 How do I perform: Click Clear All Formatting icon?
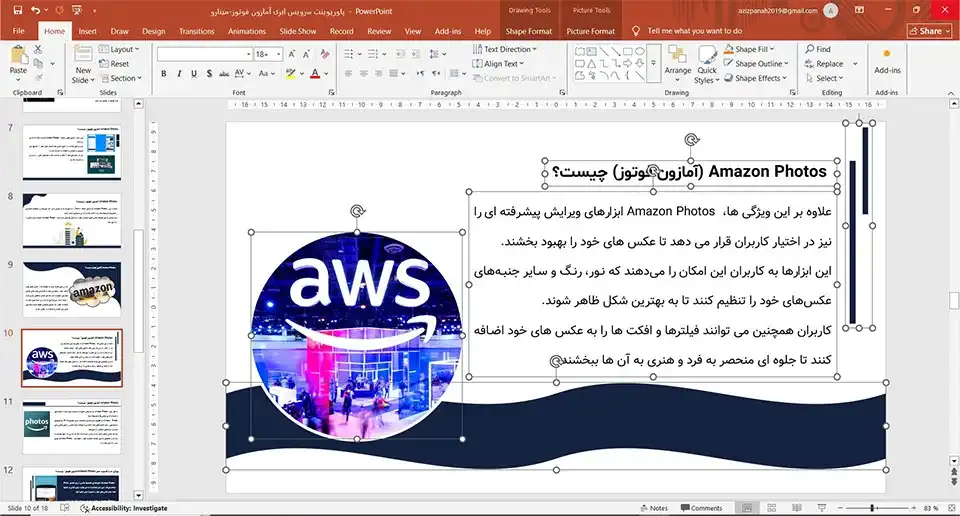click(325, 54)
